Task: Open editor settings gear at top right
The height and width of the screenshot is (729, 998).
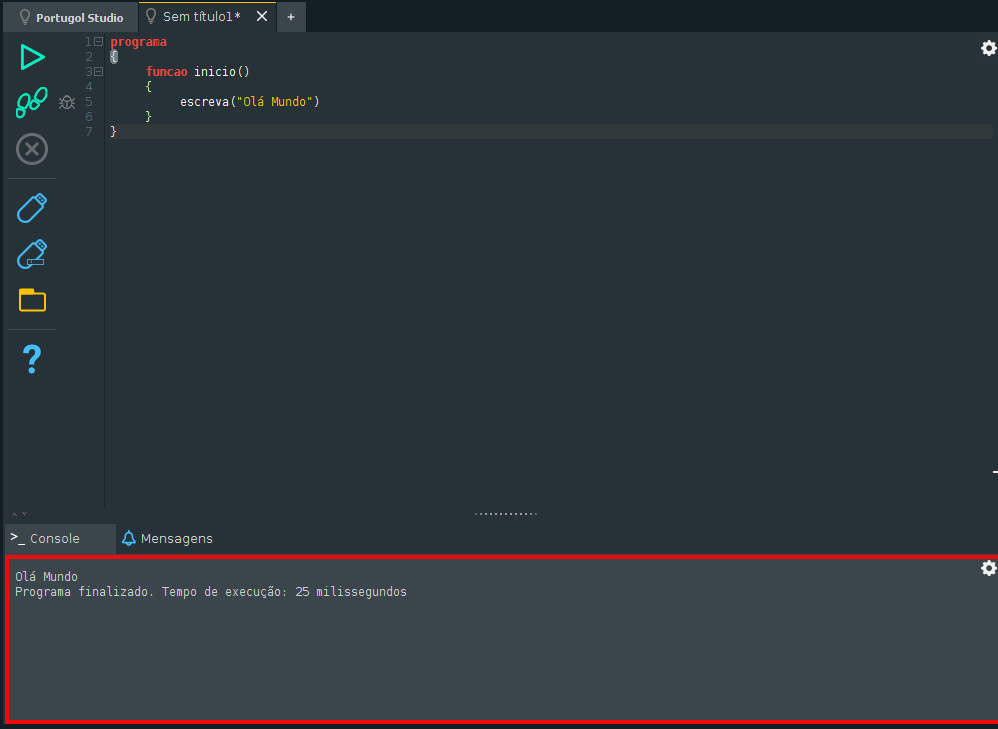Action: point(988,48)
